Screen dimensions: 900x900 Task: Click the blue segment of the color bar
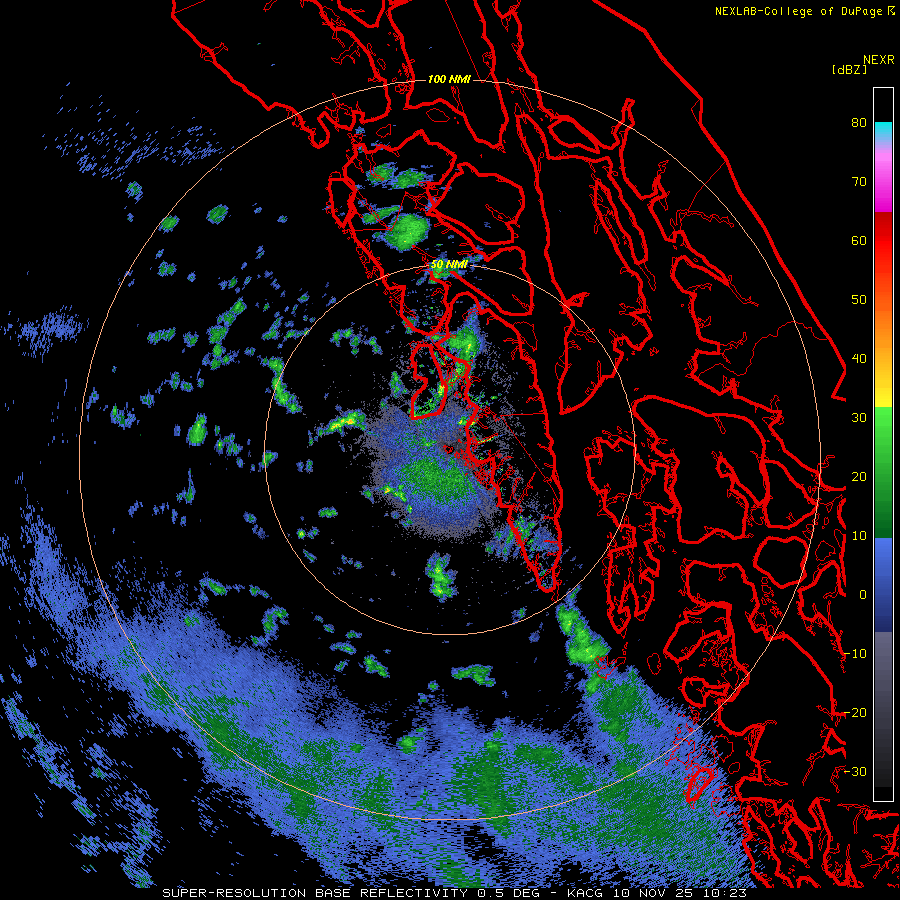883,584
